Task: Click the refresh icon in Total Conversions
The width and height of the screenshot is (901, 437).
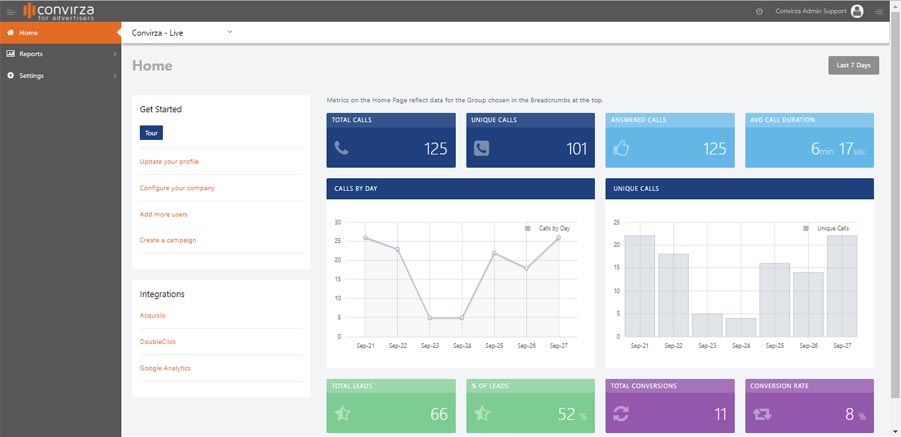Action: click(621, 414)
